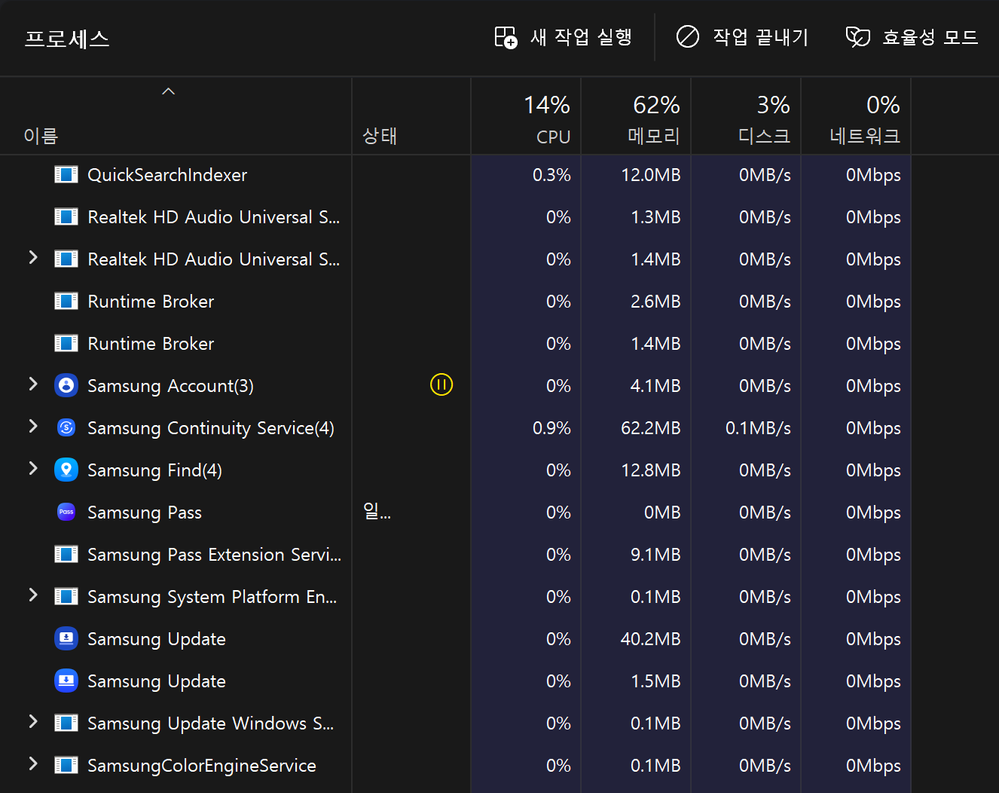
Task: Toggle sort arrow above 이름 column
Action: coord(168,92)
